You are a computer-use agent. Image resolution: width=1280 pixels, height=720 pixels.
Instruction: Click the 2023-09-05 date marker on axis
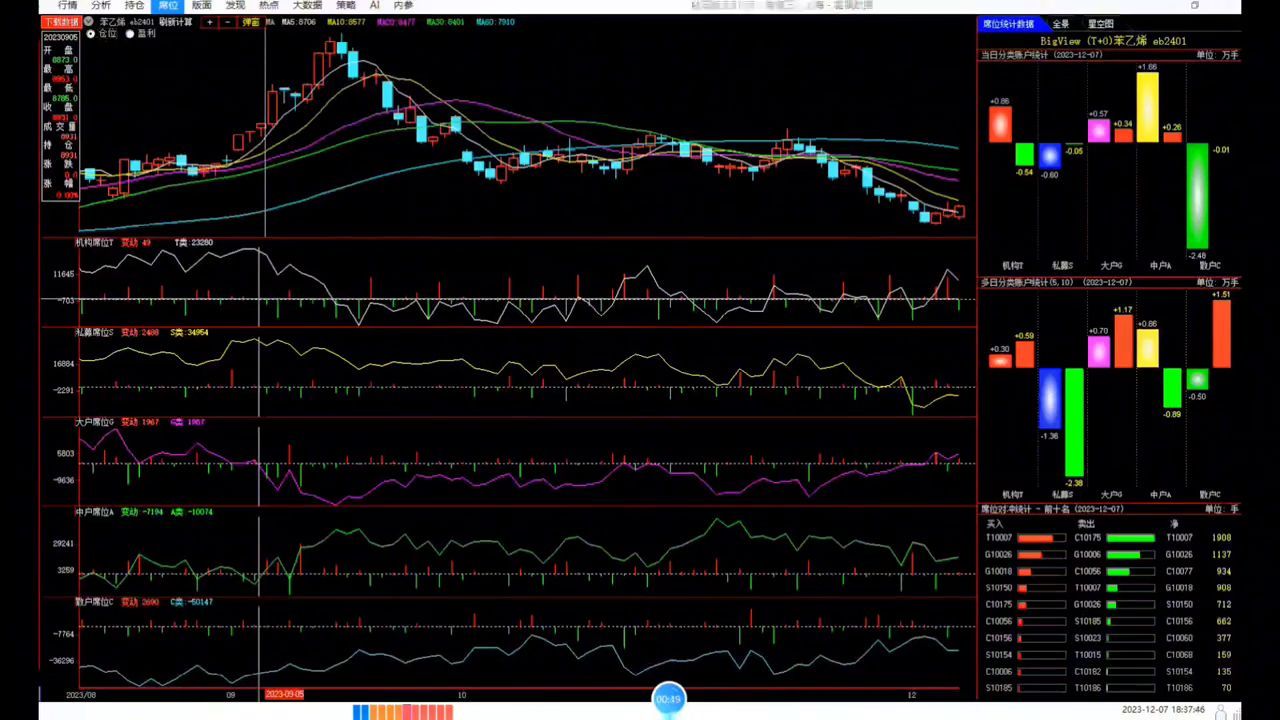284,694
